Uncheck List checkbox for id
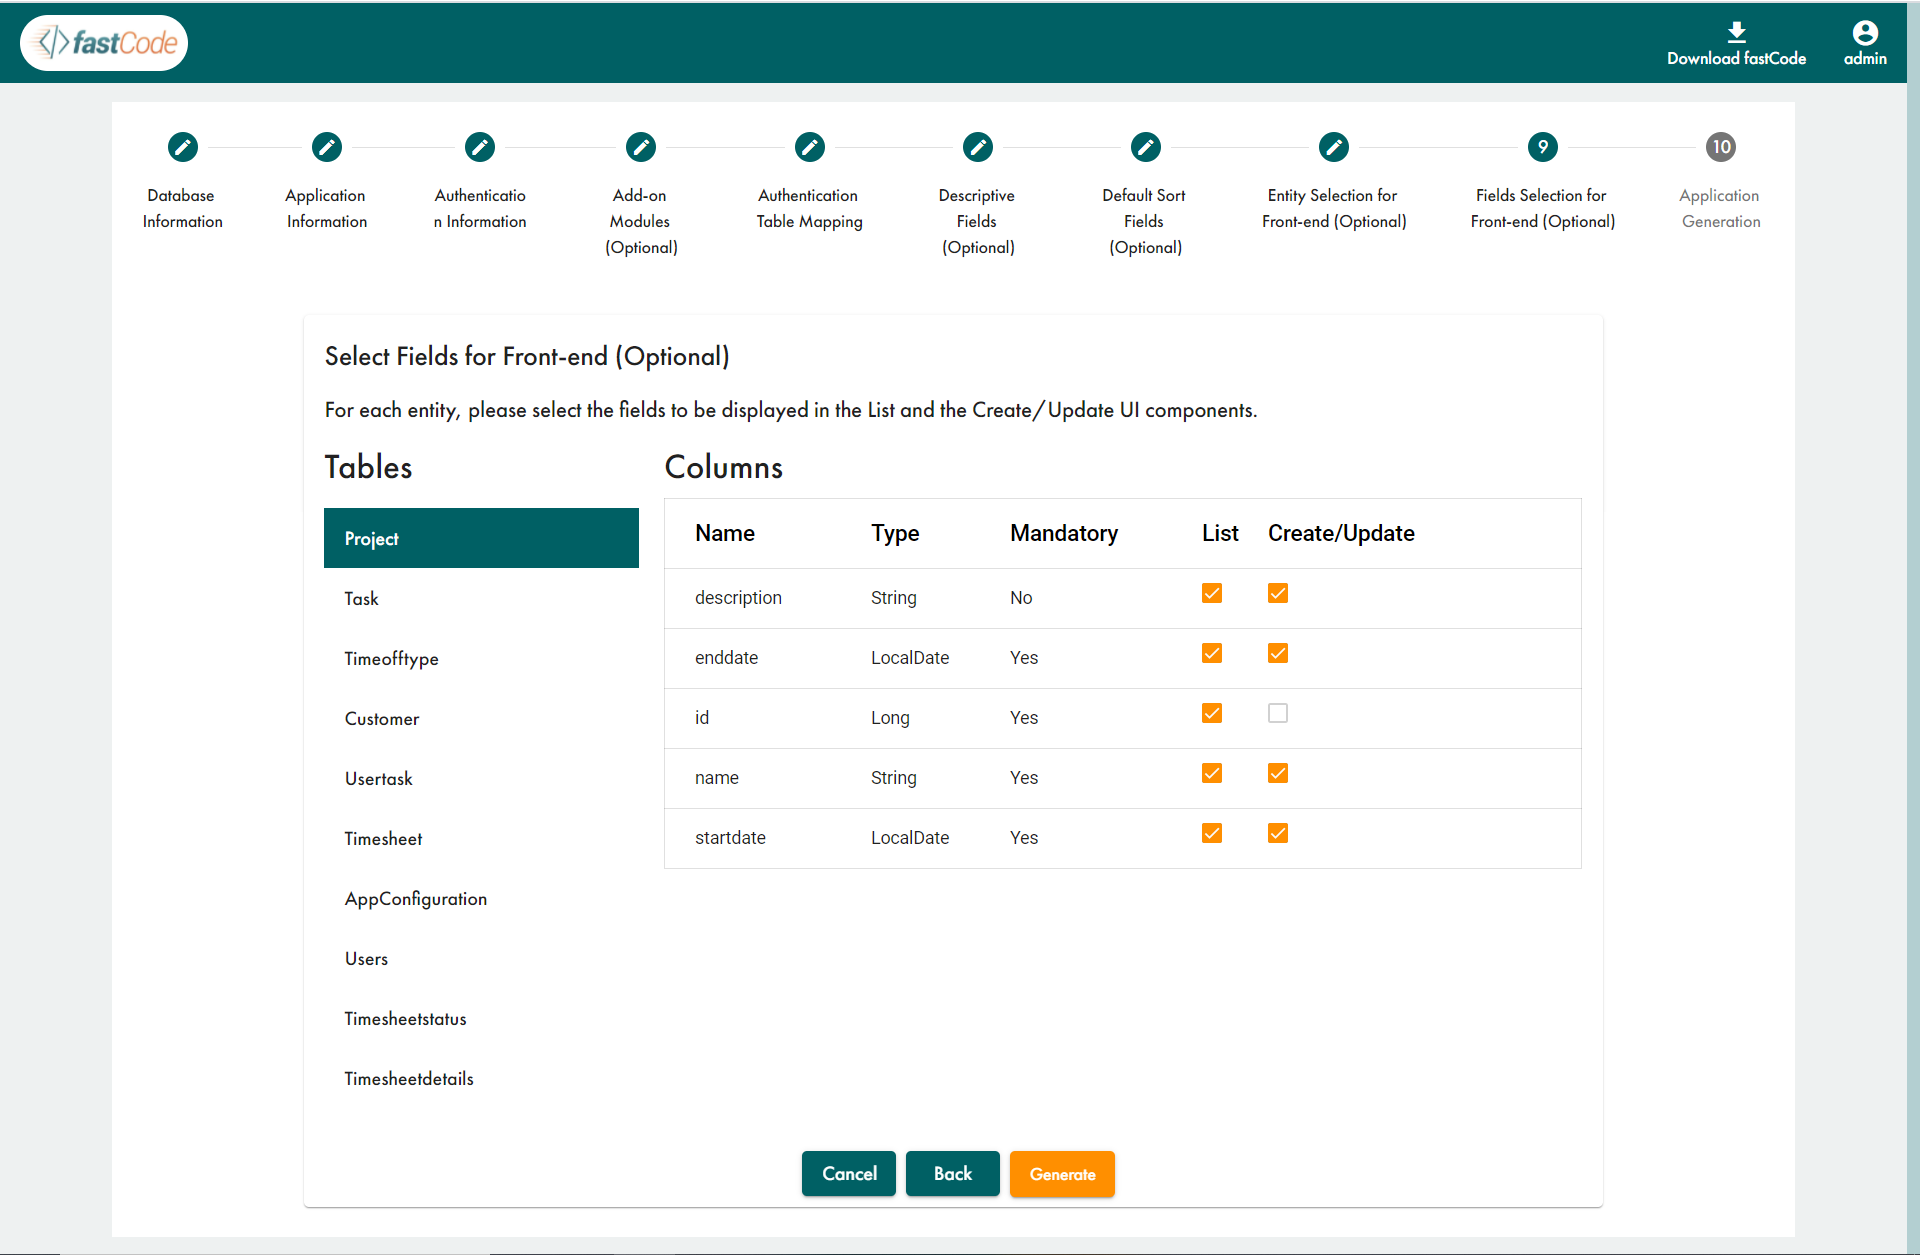Viewport: 1920px width, 1255px height. click(1212, 713)
